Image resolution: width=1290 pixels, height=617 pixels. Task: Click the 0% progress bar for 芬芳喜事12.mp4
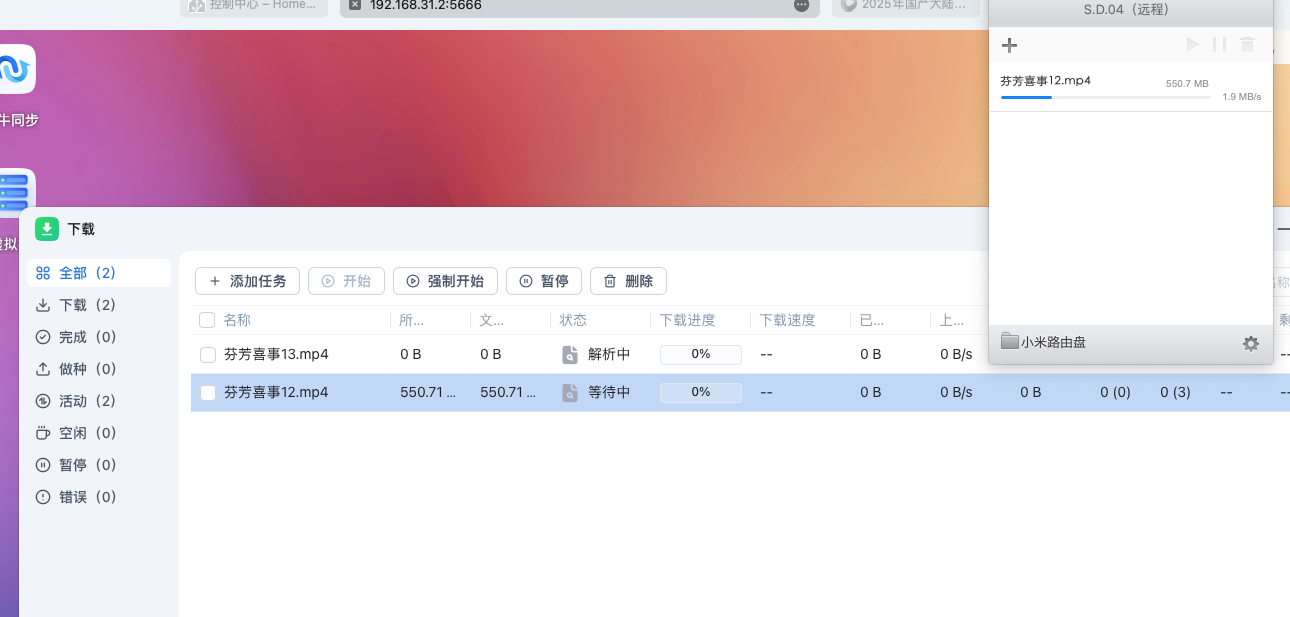click(x=700, y=392)
